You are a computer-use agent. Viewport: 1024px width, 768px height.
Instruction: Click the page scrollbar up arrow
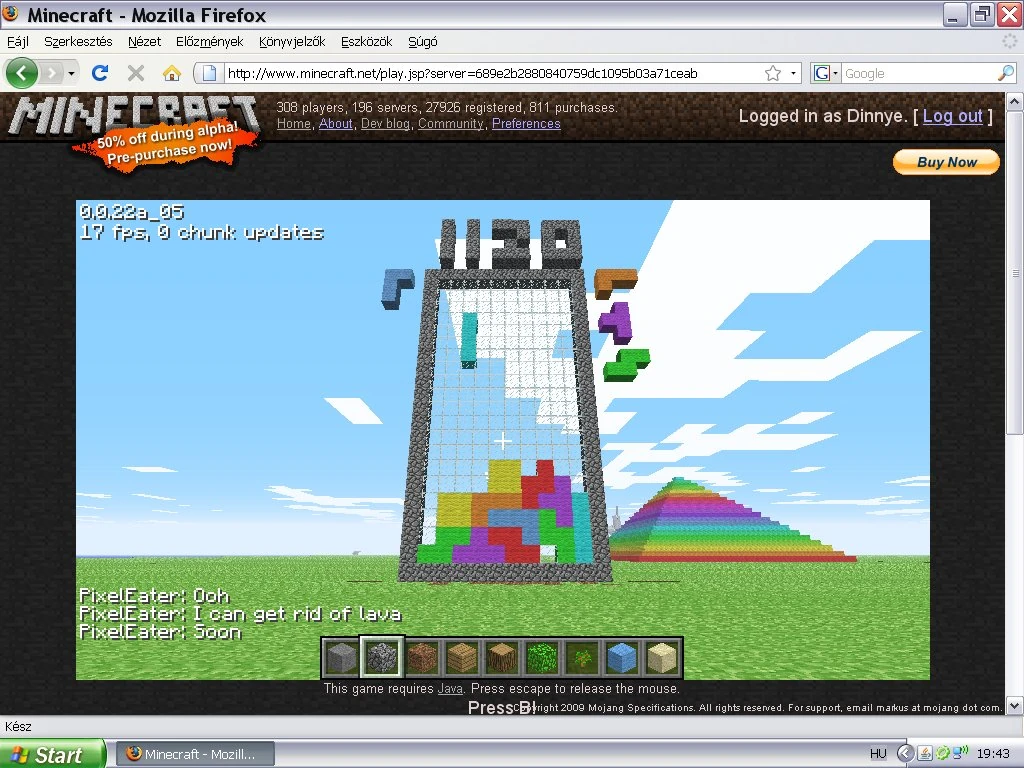tap(1014, 102)
